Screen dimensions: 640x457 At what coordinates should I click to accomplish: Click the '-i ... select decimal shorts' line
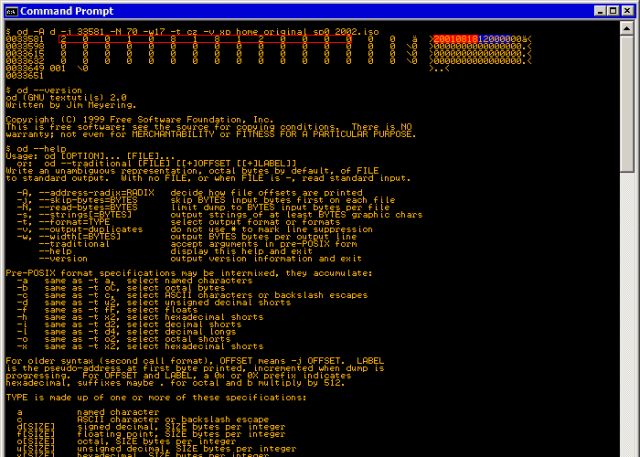tap(129, 324)
